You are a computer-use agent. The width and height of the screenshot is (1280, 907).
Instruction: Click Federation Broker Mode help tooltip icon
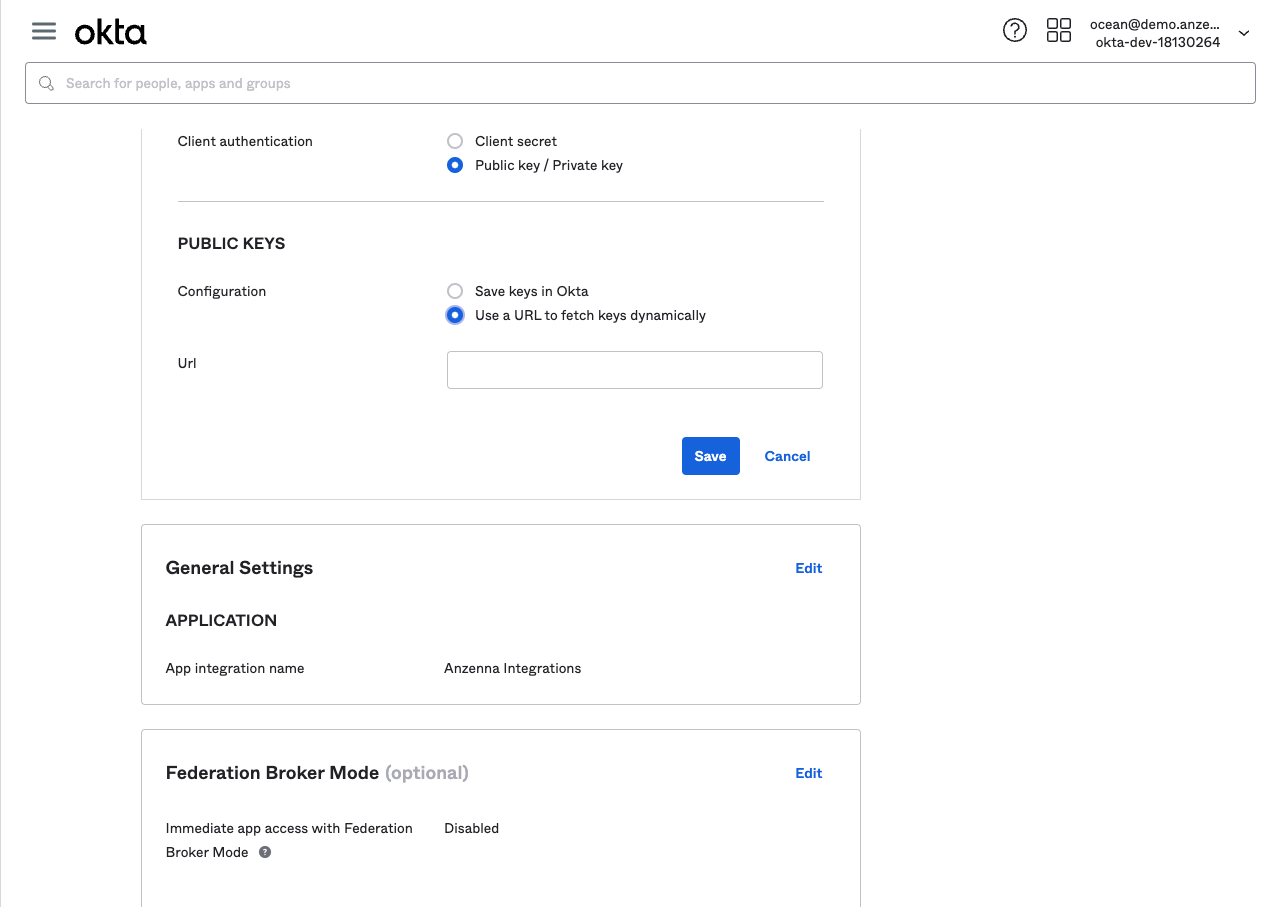[x=265, y=853]
